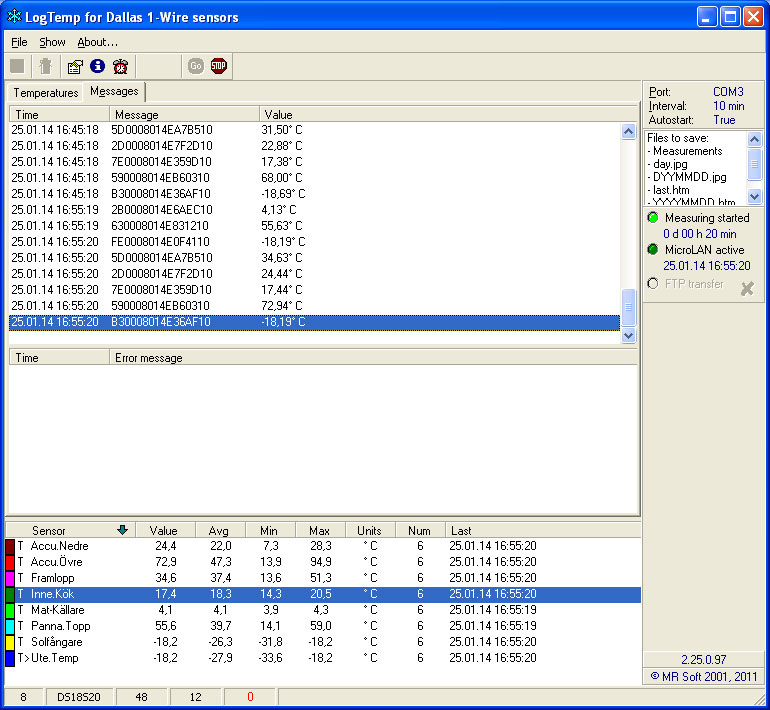Image resolution: width=770 pixels, height=710 pixels.
Task: Select message row 630008014E831210
Action: click(x=314, y=226)
